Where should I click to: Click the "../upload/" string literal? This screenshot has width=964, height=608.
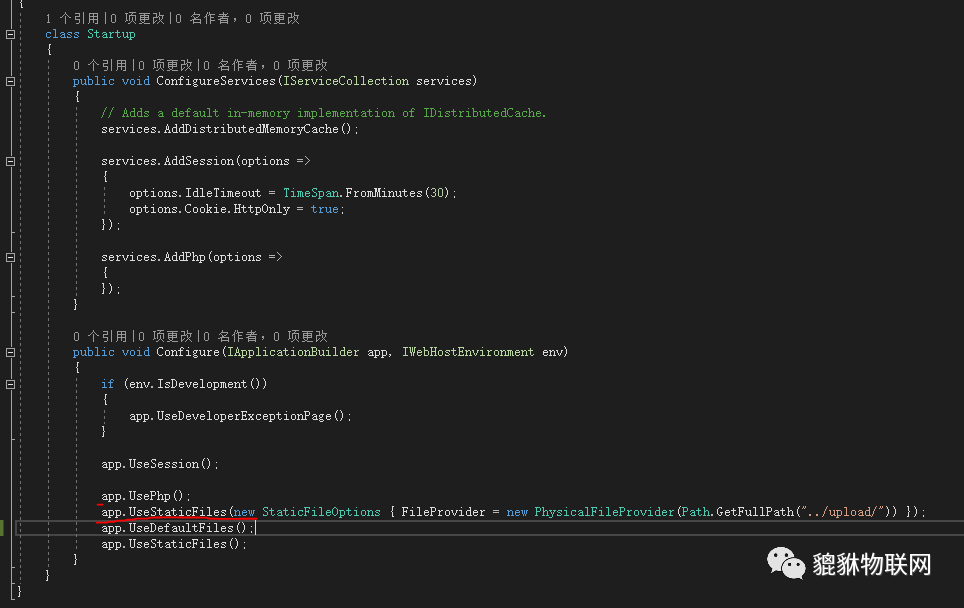click(842, 512)
